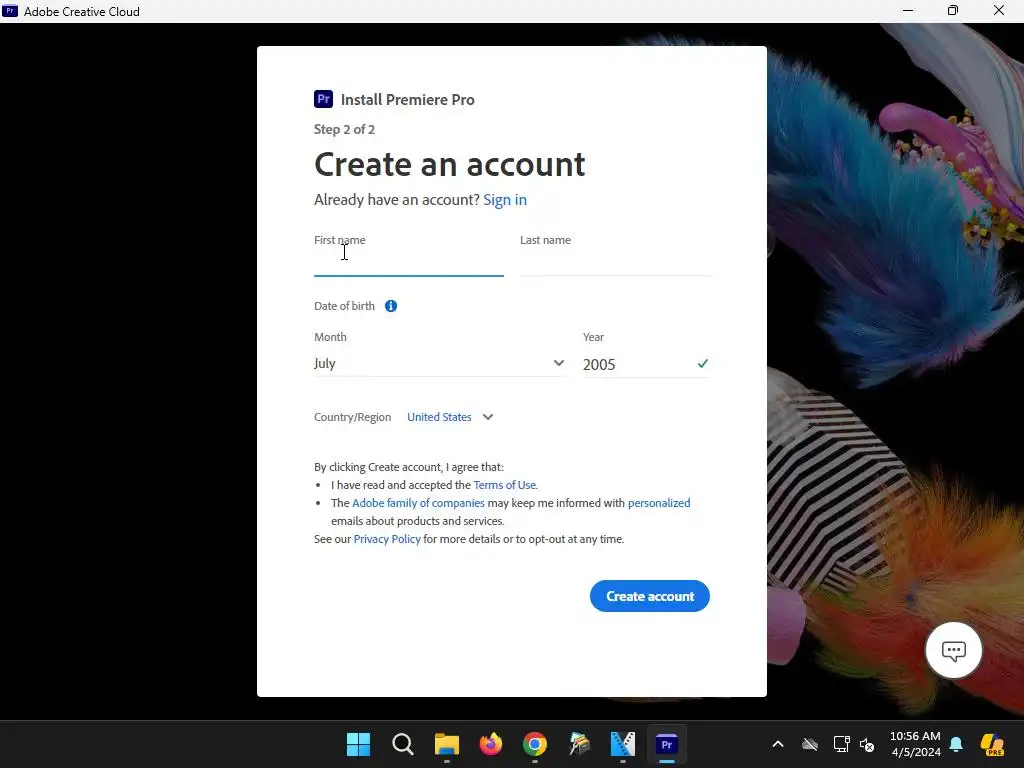
Task: Click the Adobe Creative Cloud title bar icon
Action: click(10, 10)
